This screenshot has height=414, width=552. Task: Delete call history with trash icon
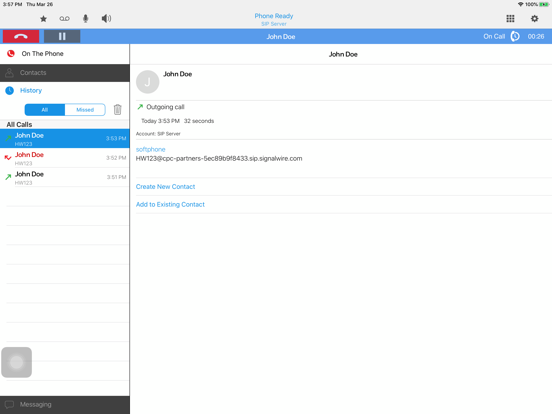tap(118, 109)
